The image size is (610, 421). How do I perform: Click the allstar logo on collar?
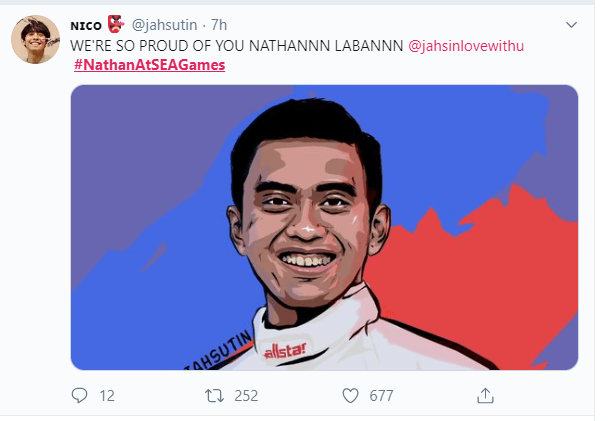click(285, 351)
